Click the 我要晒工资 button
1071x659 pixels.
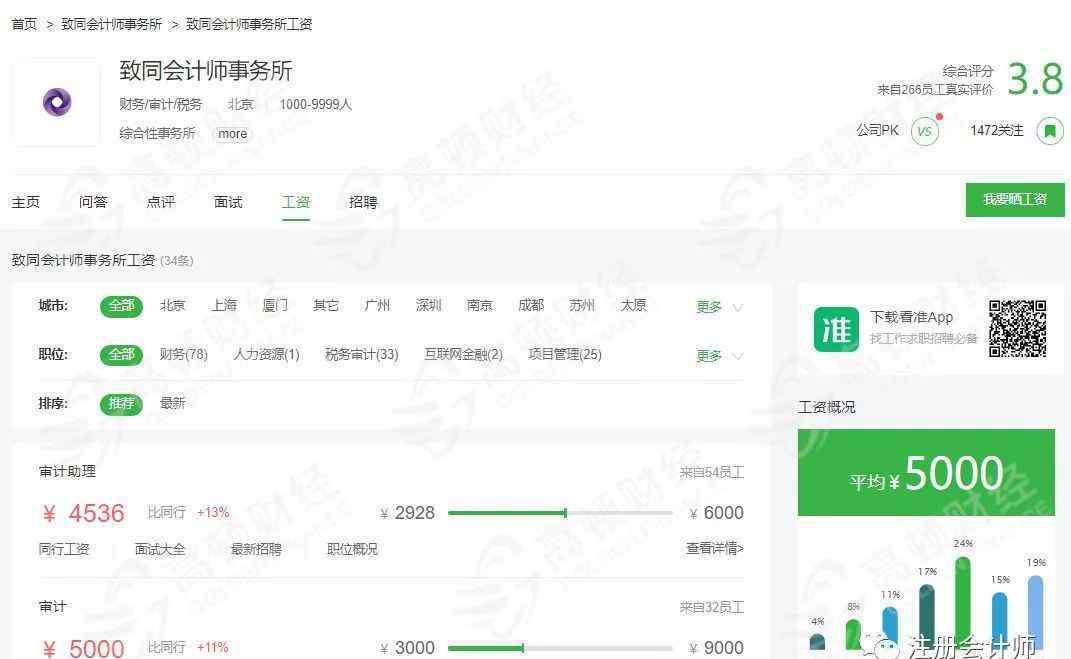[x=1015, y=199]
